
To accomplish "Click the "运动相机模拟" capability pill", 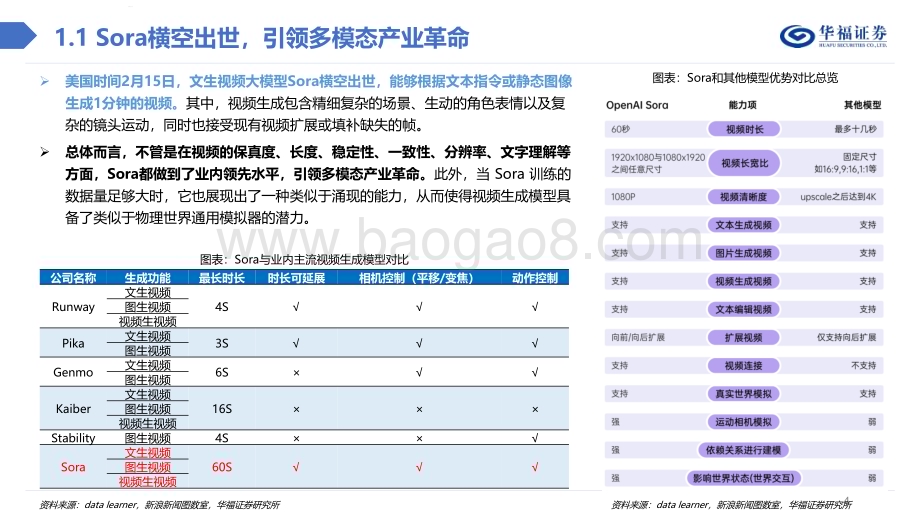I will (744, 422).
